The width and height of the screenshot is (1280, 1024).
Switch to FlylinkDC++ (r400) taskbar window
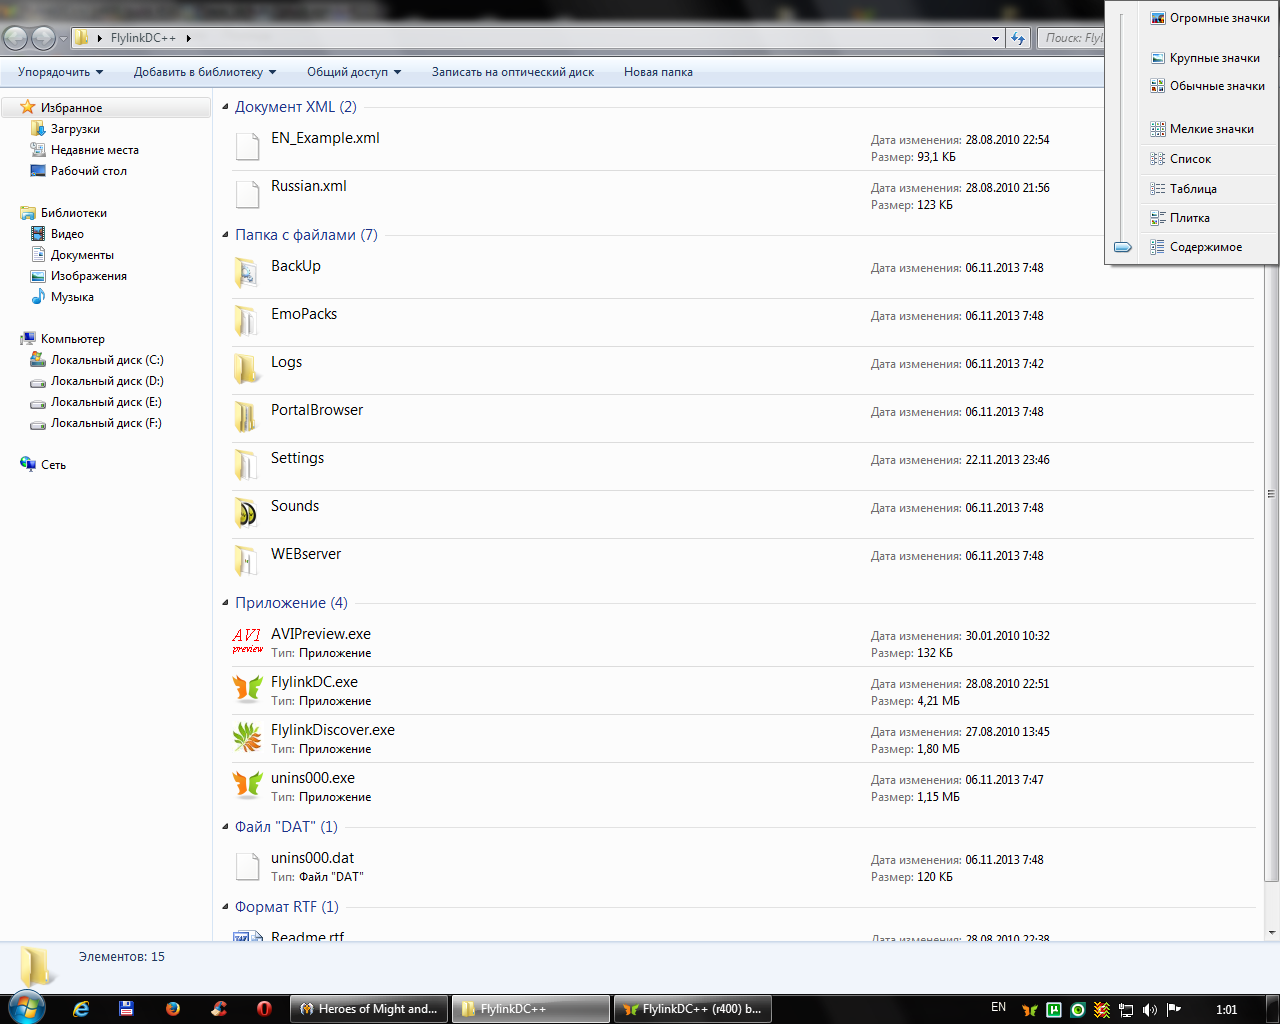pos(692,1009)
